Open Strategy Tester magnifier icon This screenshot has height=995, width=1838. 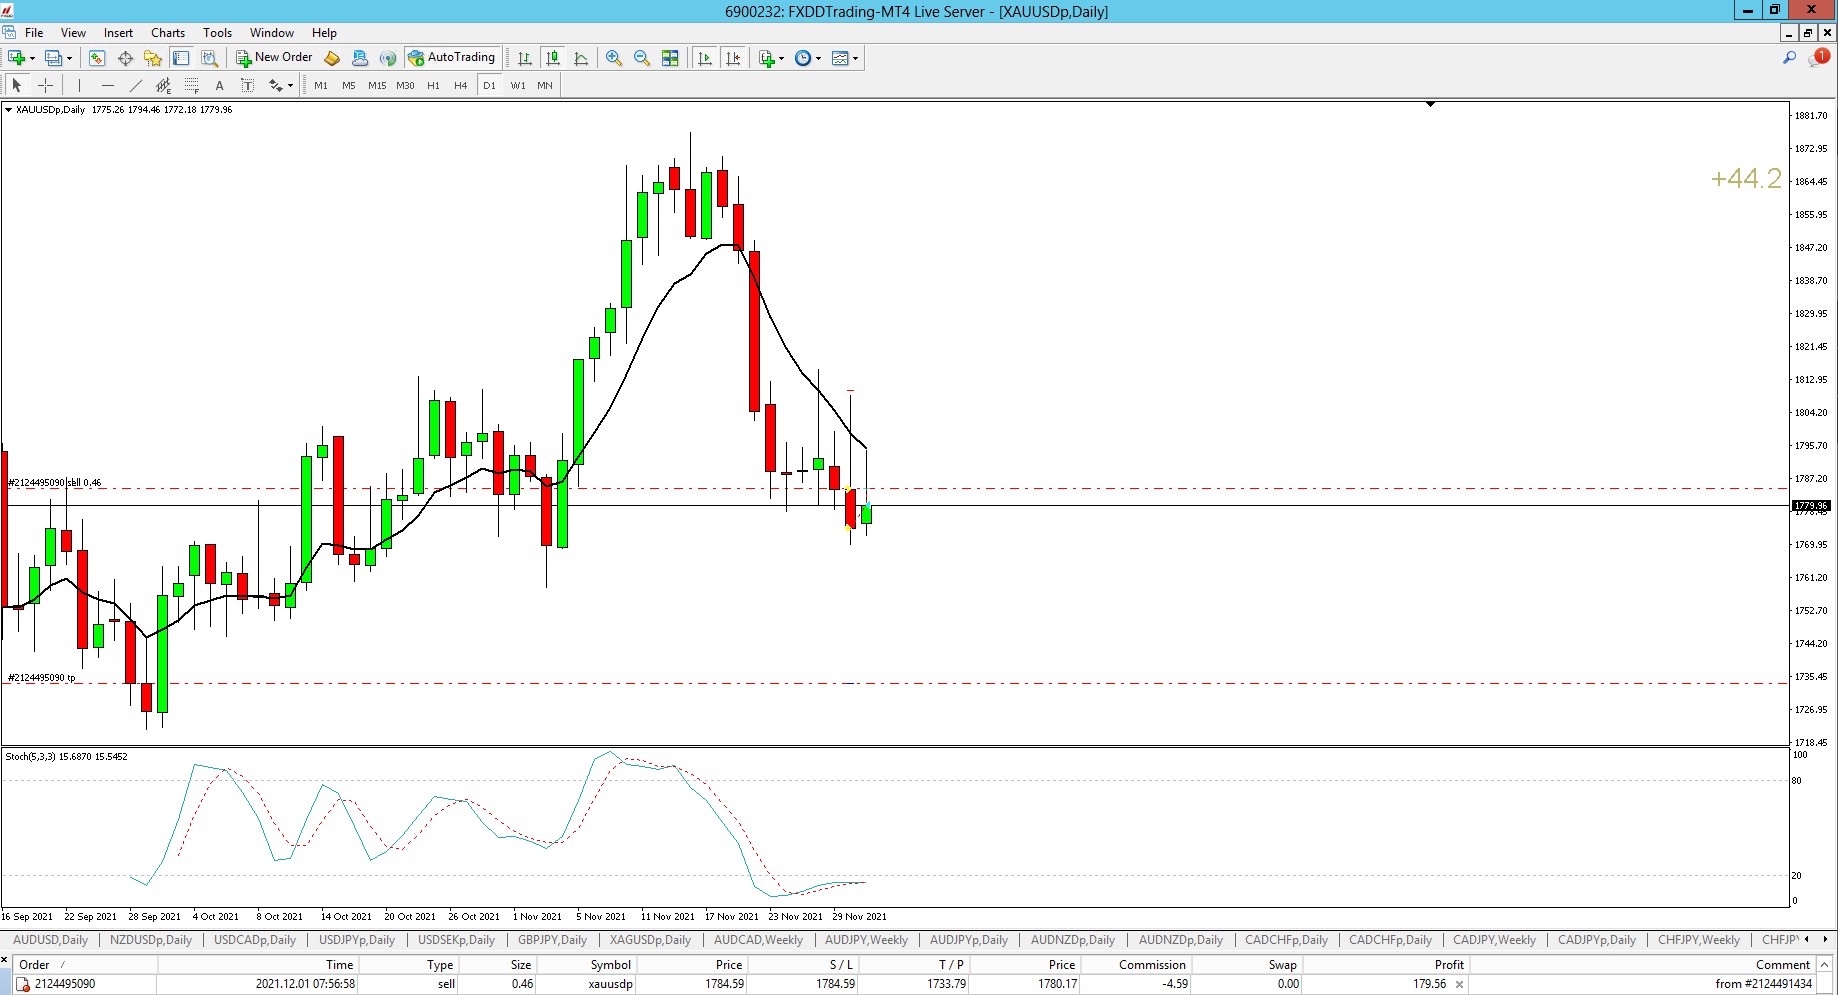click(209, 58)
